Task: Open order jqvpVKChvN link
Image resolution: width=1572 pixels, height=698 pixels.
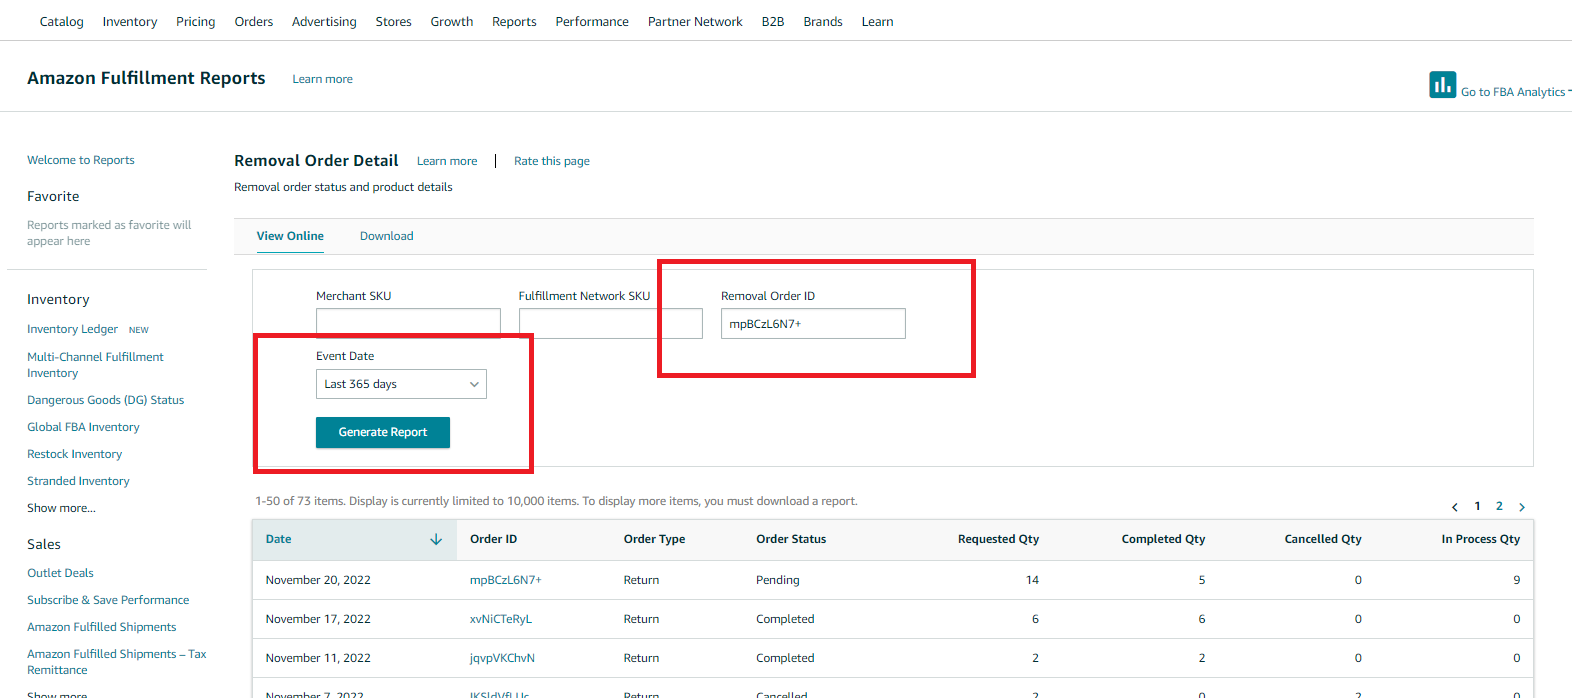Action: coord(503,658)
